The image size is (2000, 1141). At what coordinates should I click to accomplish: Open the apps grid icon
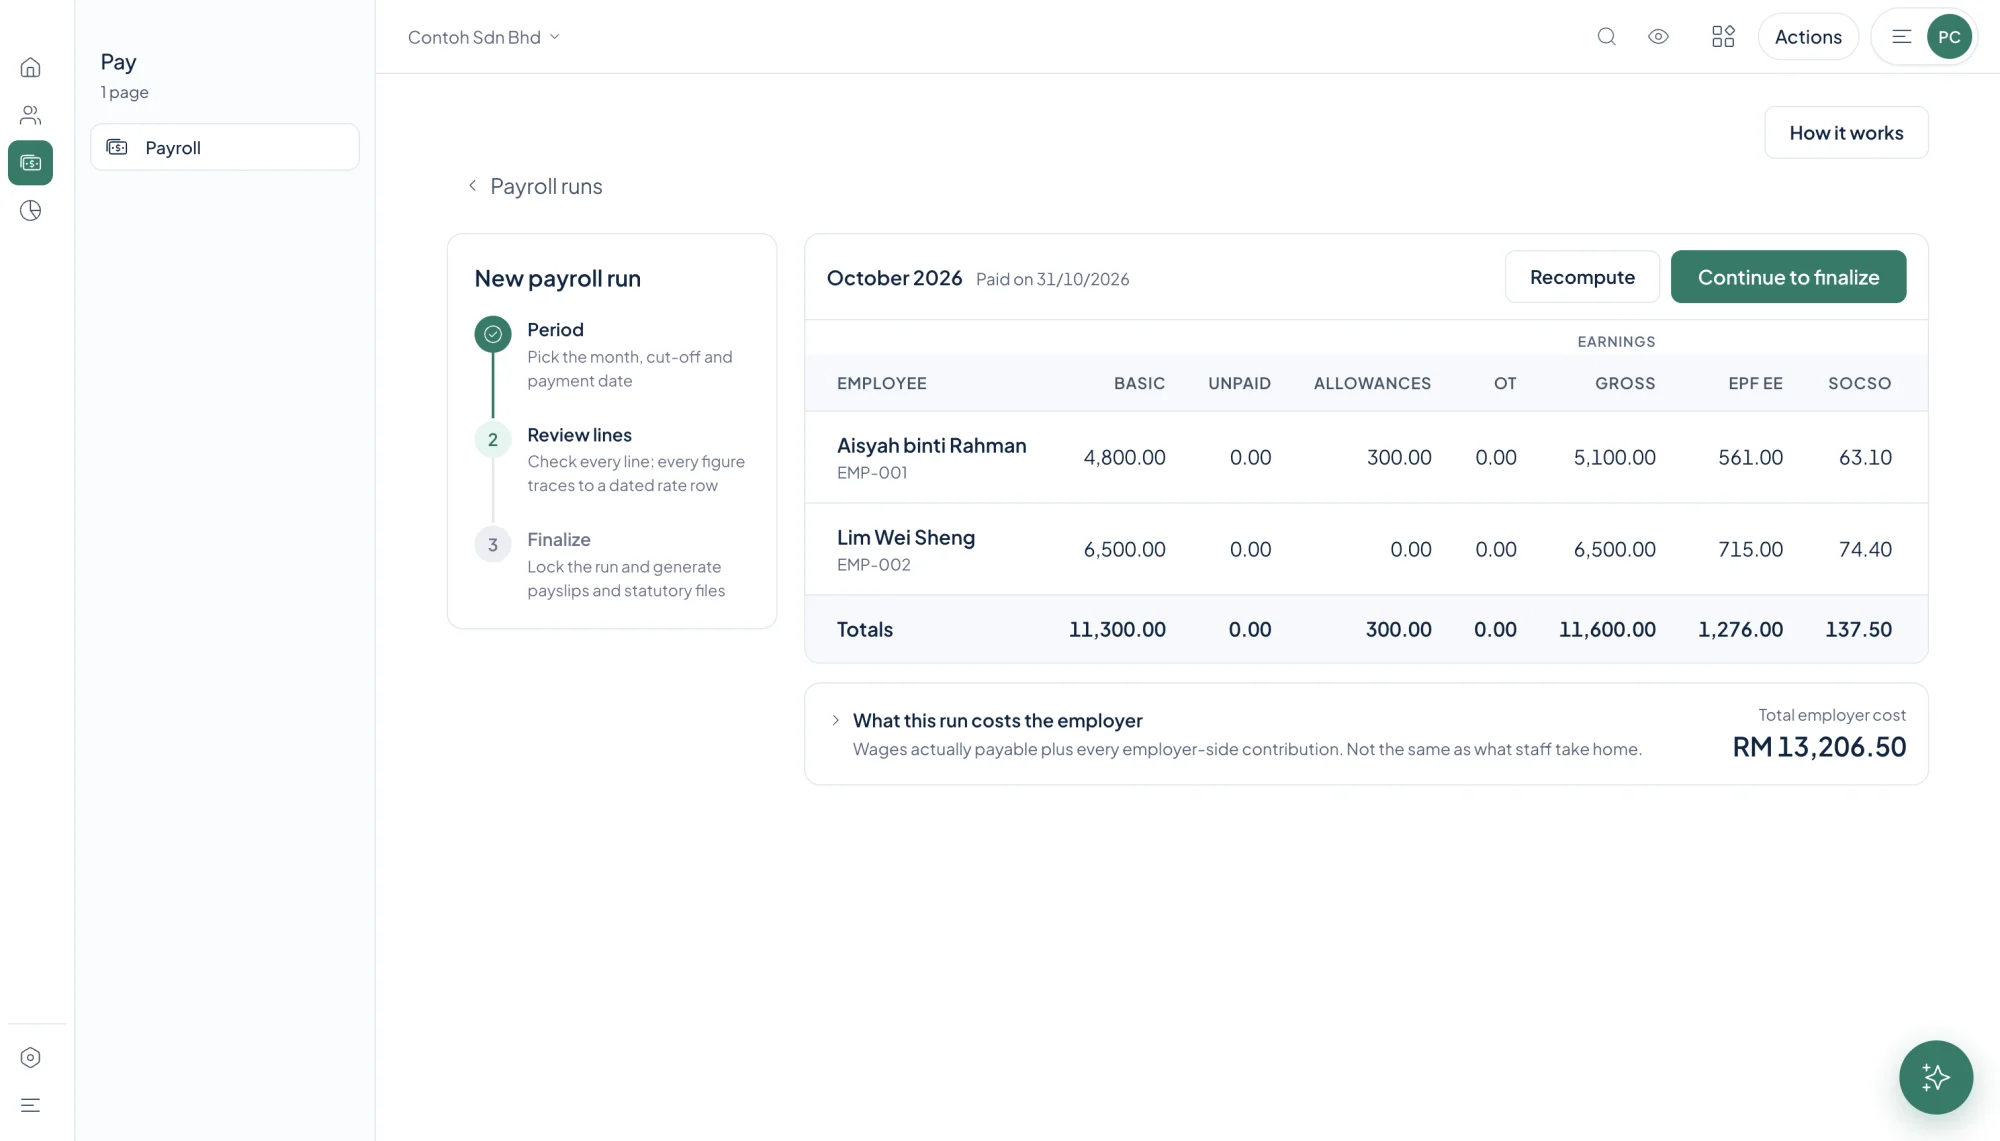tap(1723, 37)
